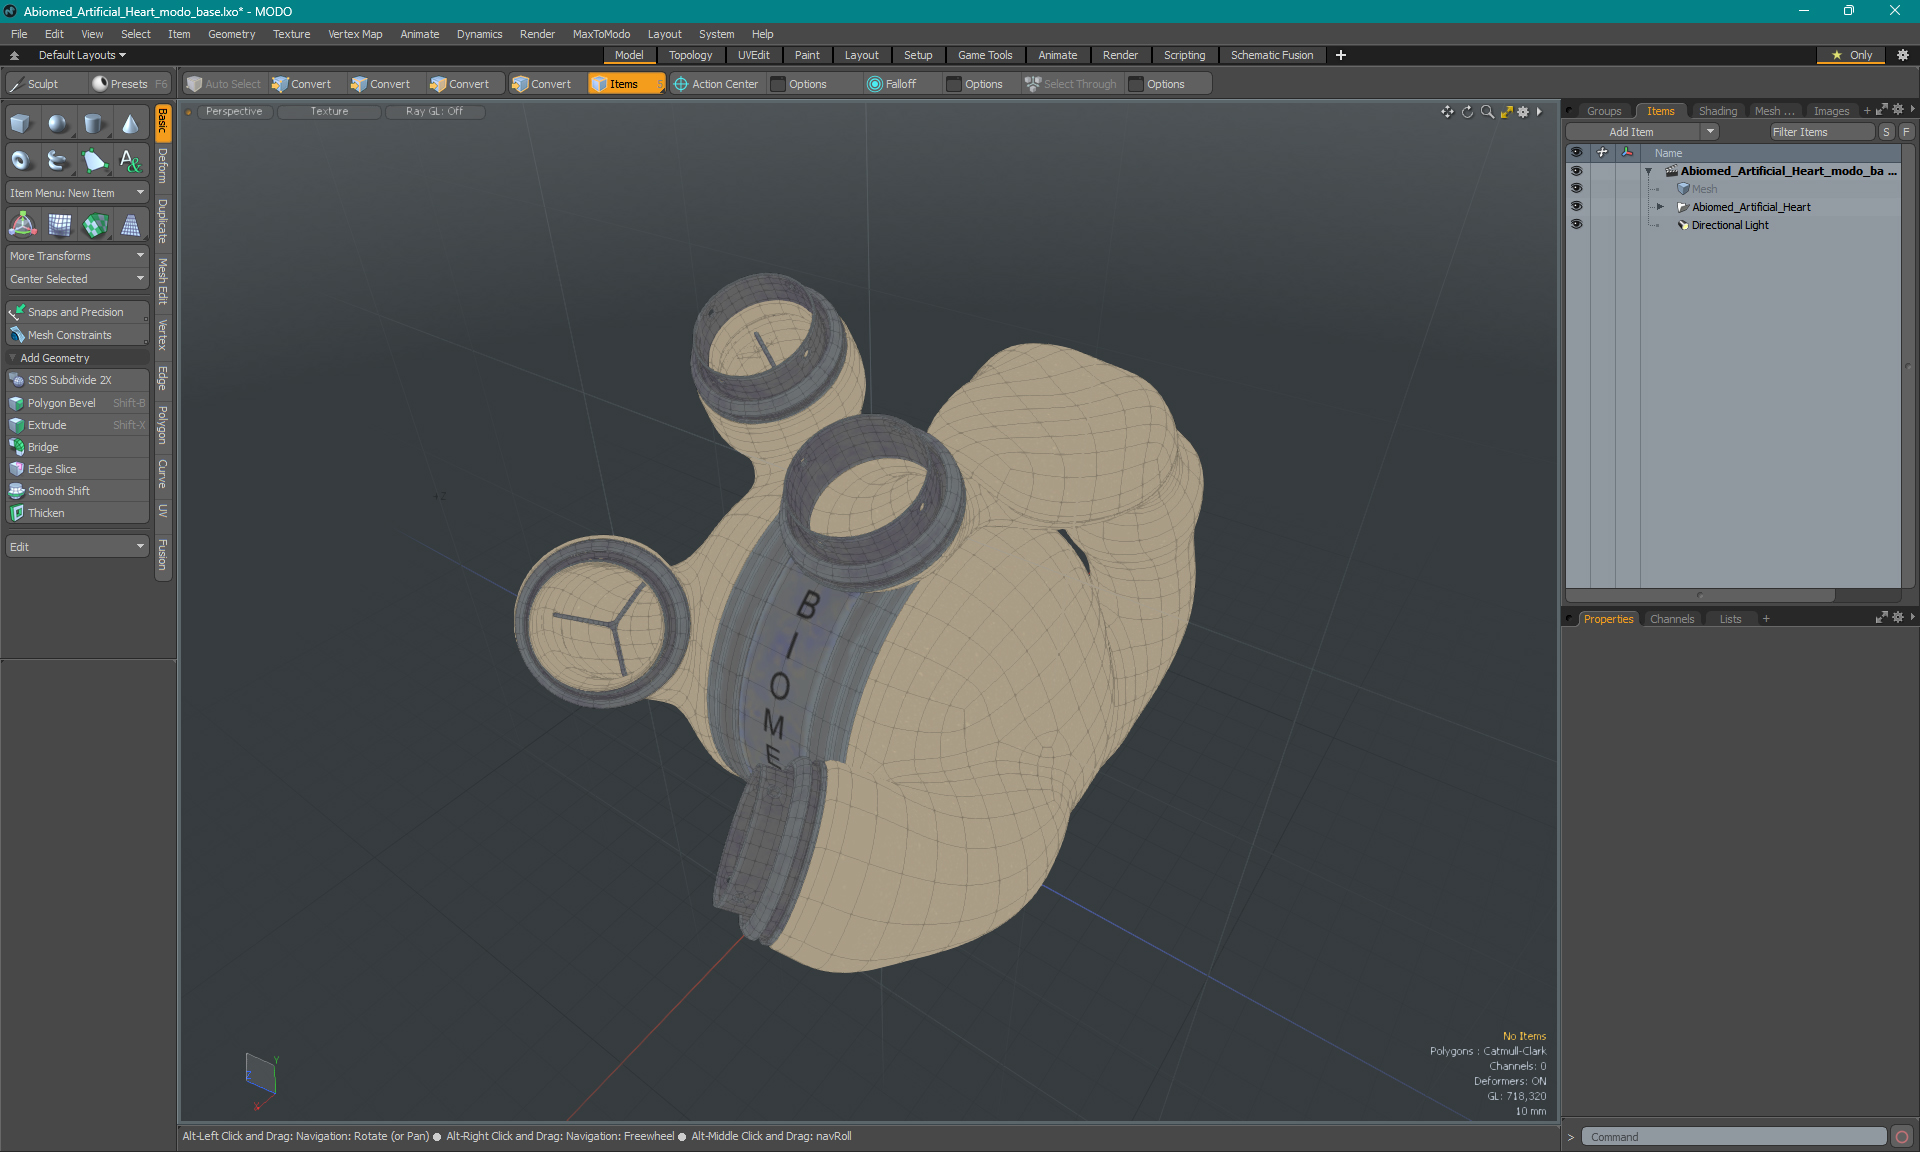Screen dimensions: 1920x1152
Task: Select the Pen polygon tool
Action: click(94, 160)
